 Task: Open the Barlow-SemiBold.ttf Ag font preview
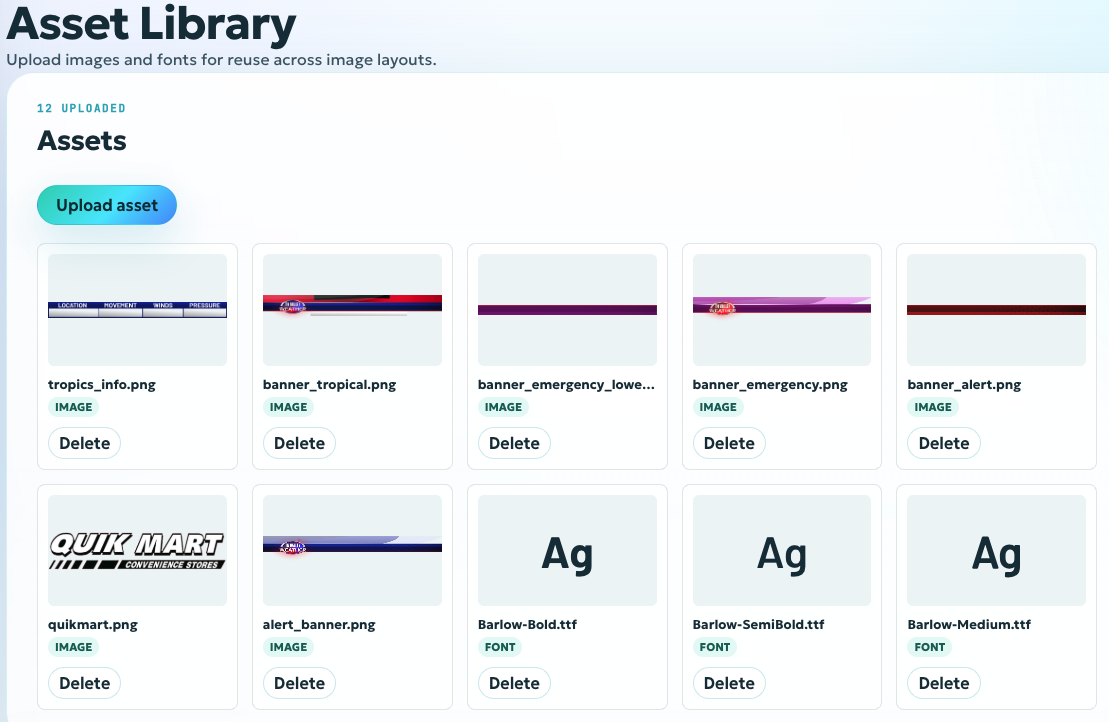[782, 550]
